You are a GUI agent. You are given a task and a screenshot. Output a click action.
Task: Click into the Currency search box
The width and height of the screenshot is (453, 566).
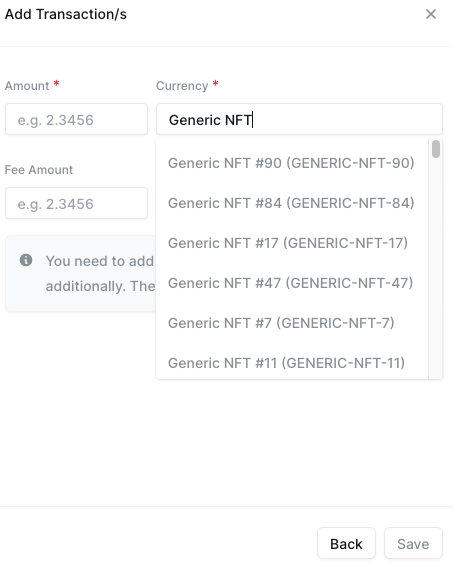pos(299,119)
